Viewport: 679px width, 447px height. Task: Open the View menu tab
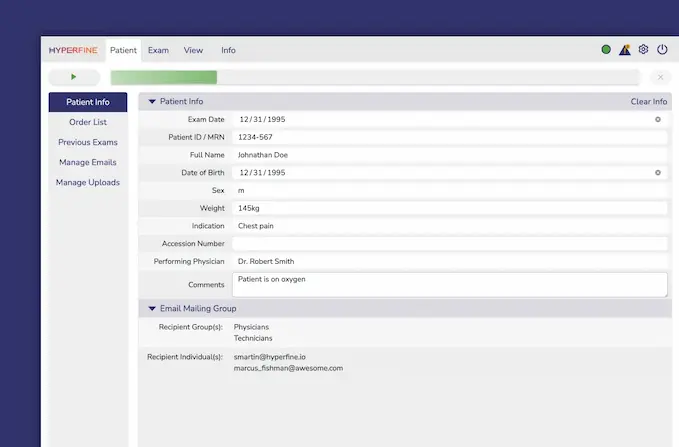click(193, 50)
